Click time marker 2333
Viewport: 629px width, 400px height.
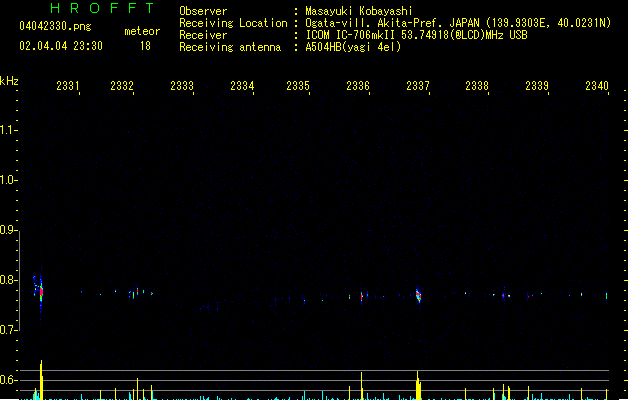pos(182,86)
